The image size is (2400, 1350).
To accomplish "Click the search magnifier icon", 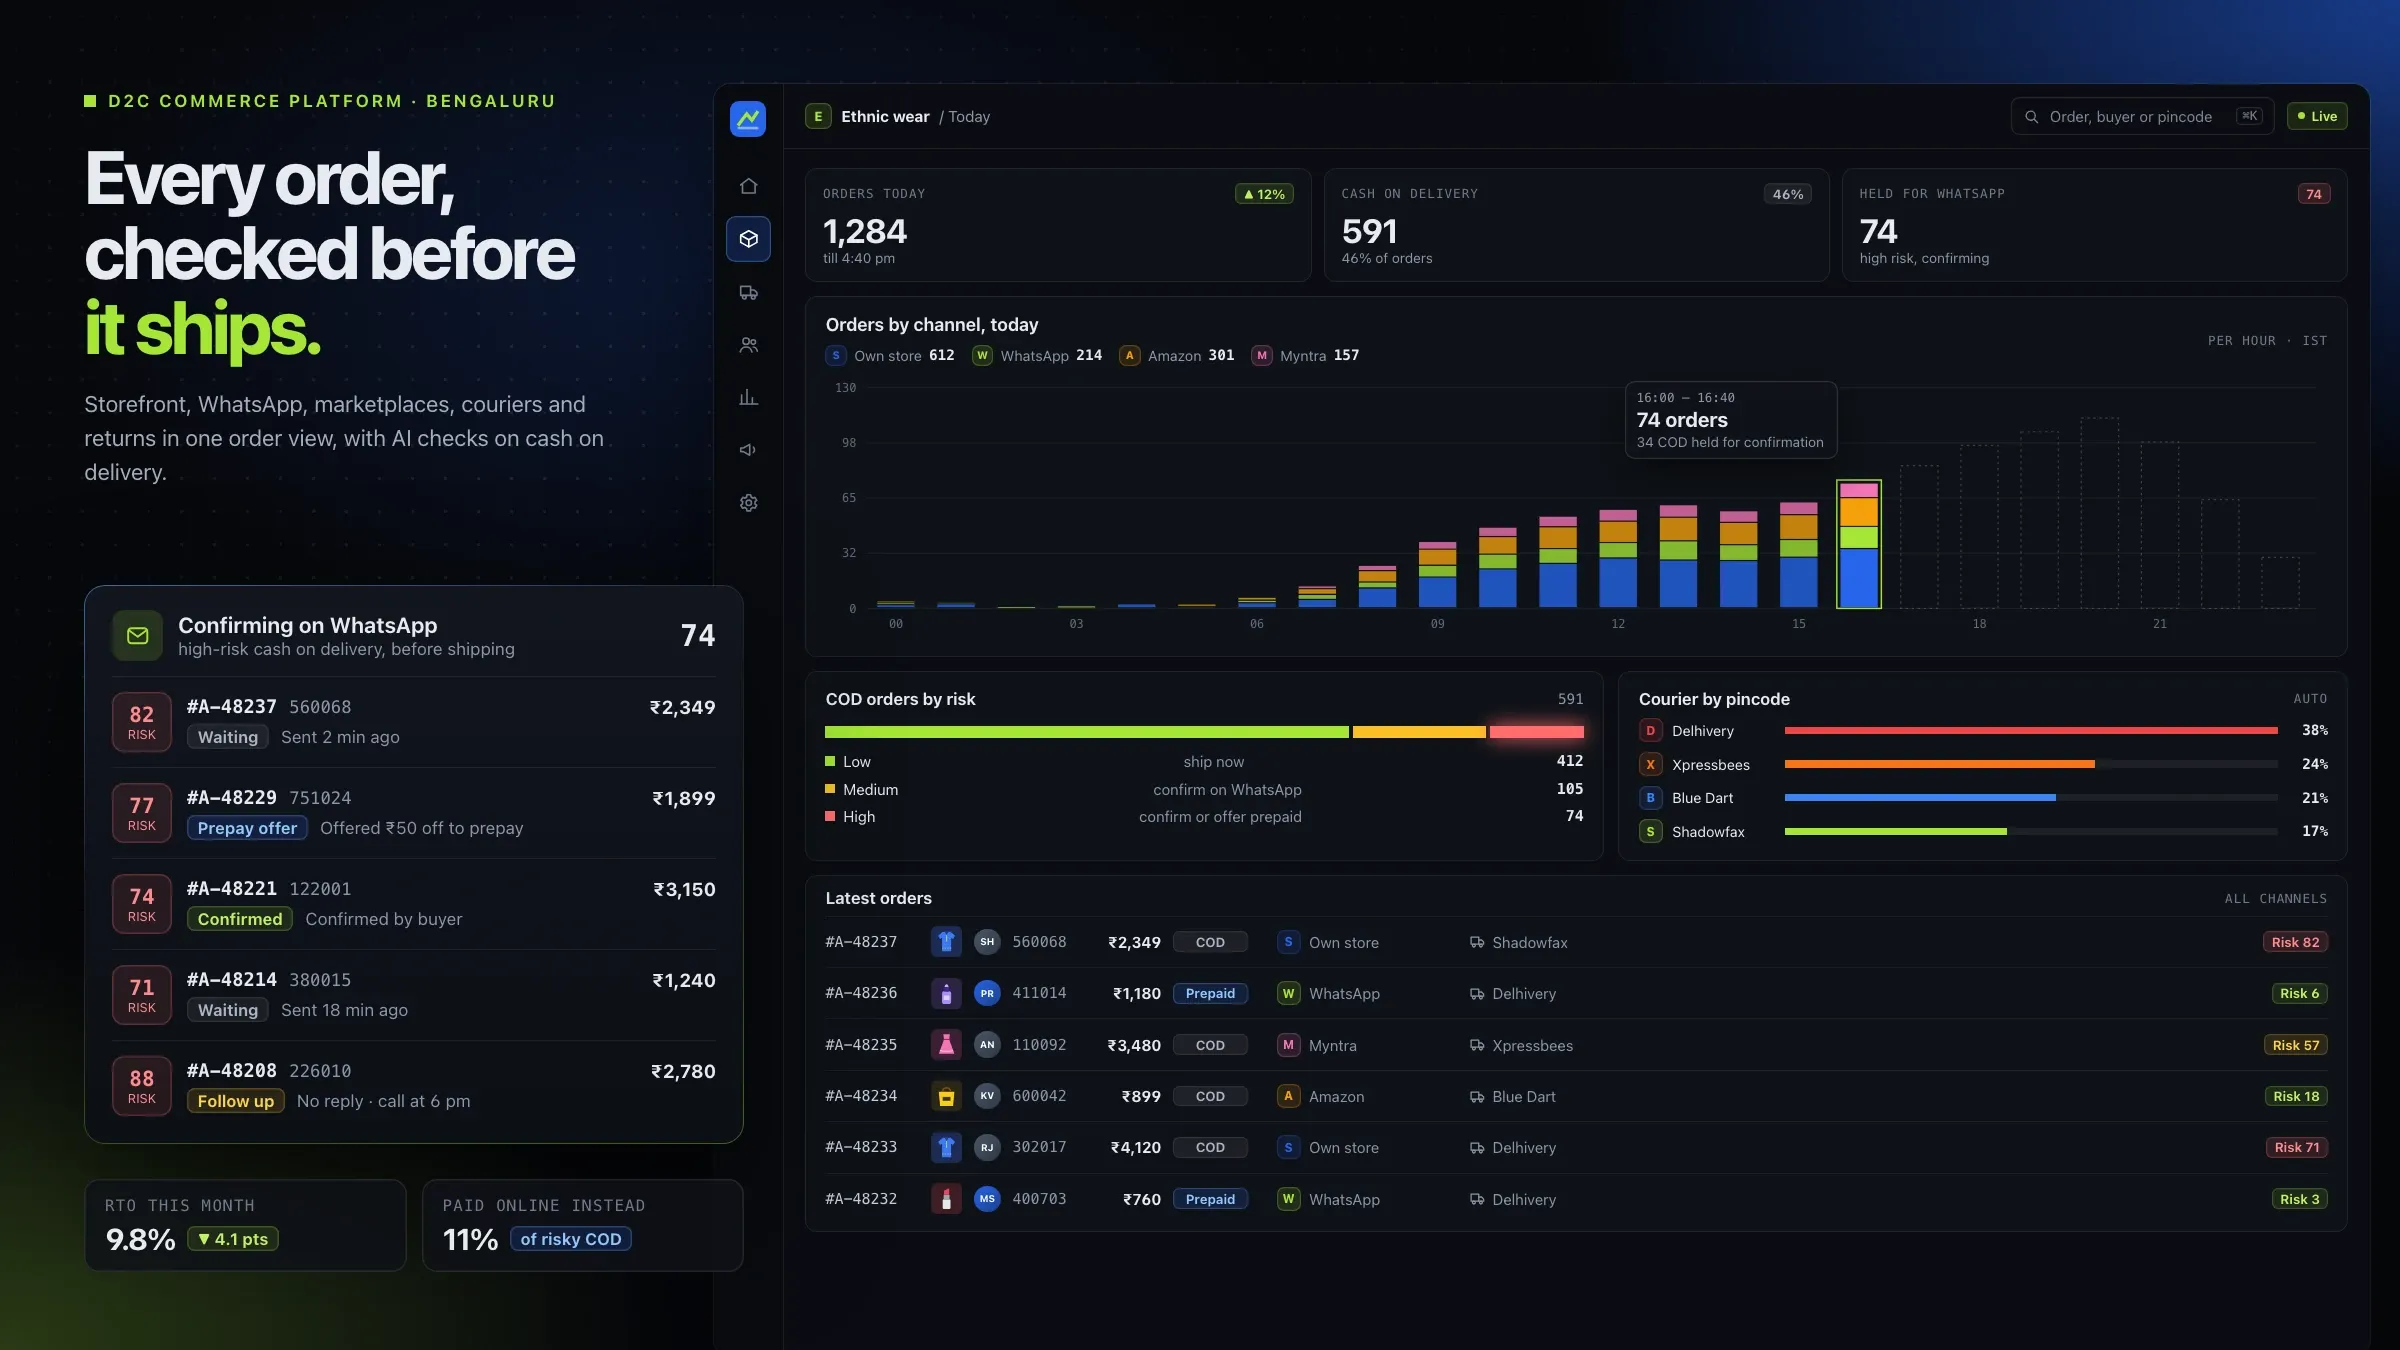I will click(x=2031, y=117).
